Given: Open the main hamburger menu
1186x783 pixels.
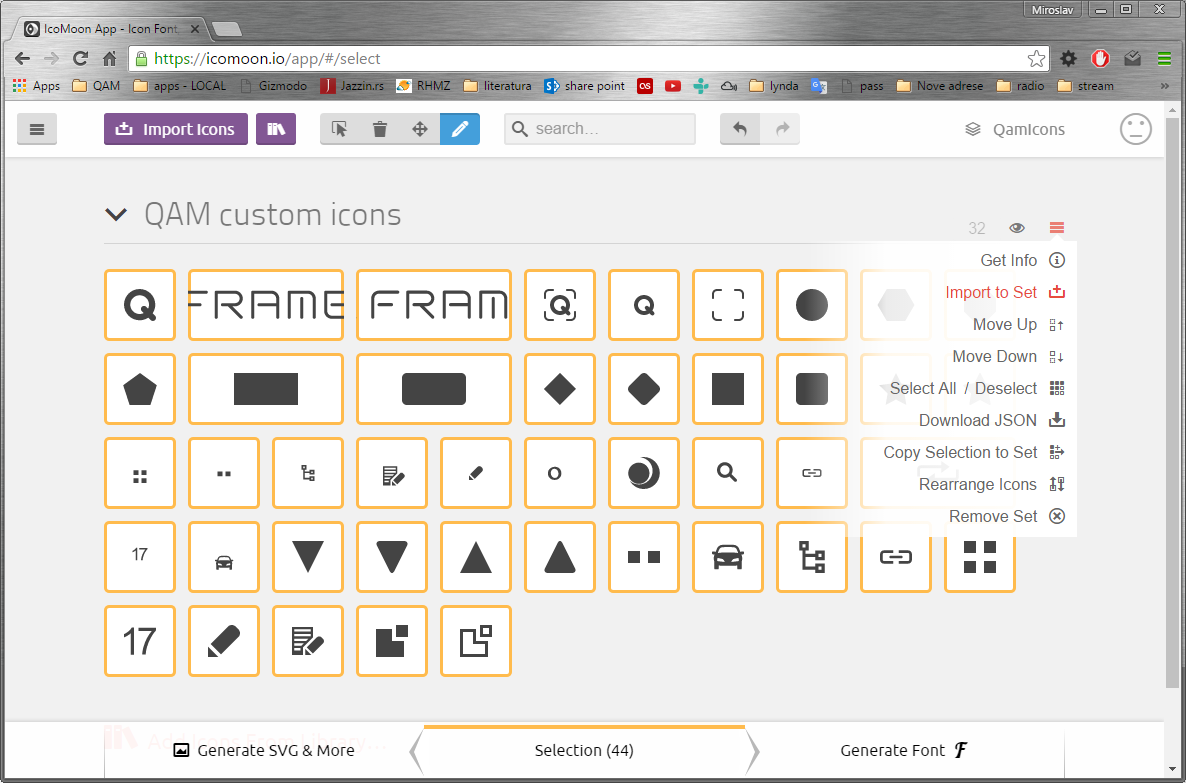Looking at the screenshot, I should (x=37, y=129).
